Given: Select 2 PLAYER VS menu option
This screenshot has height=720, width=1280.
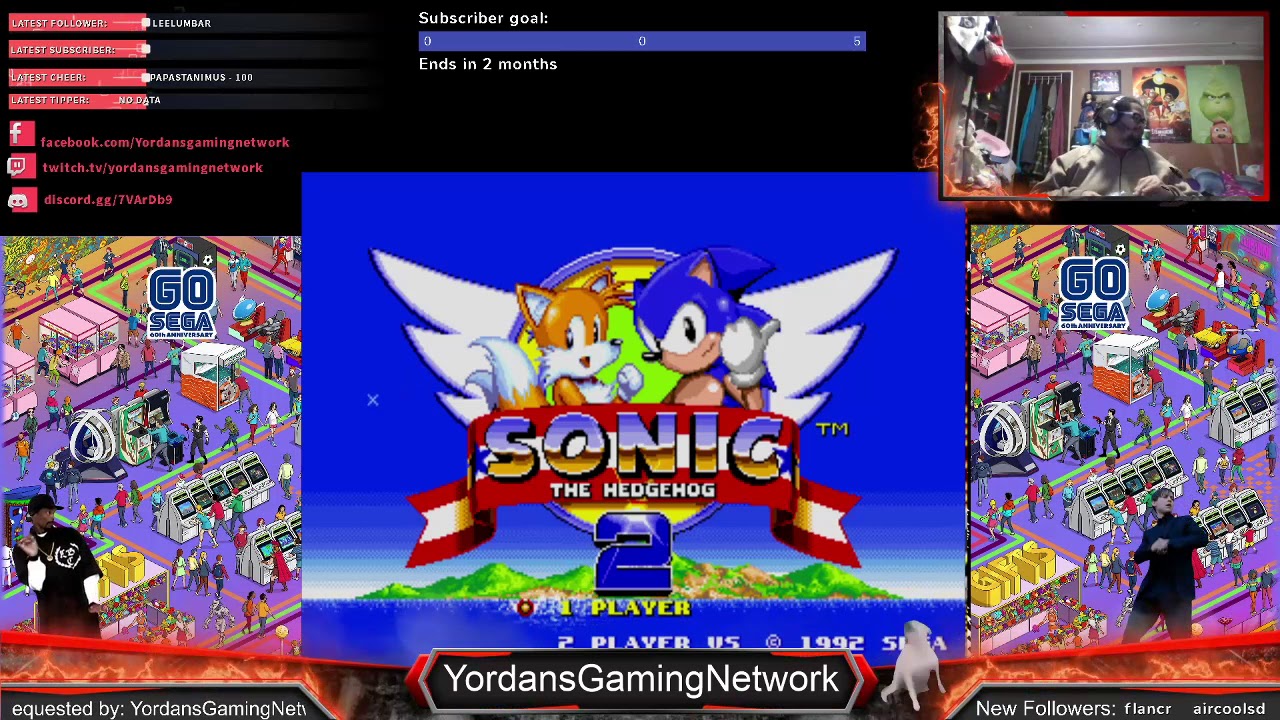Looking at the screenshot, I should [649, 643].
